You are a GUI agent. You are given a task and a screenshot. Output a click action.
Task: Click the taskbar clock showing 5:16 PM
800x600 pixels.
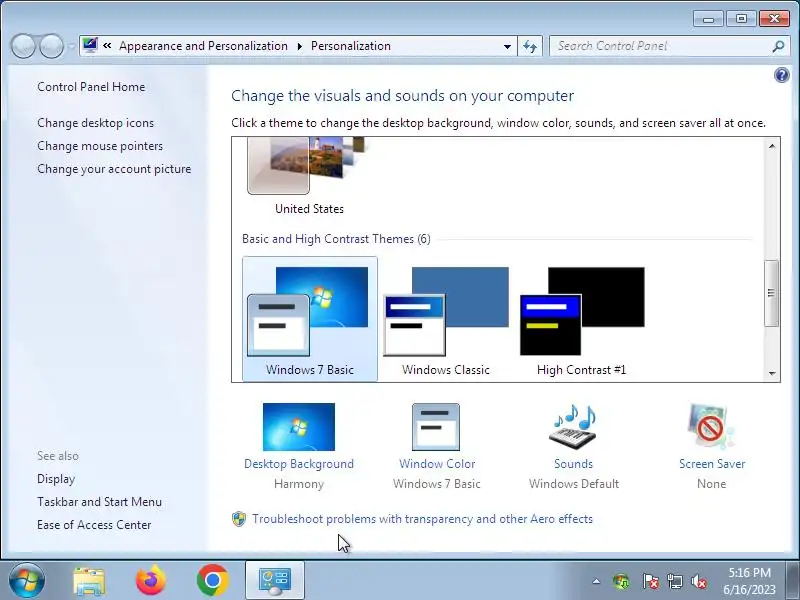tap(749, 581)
